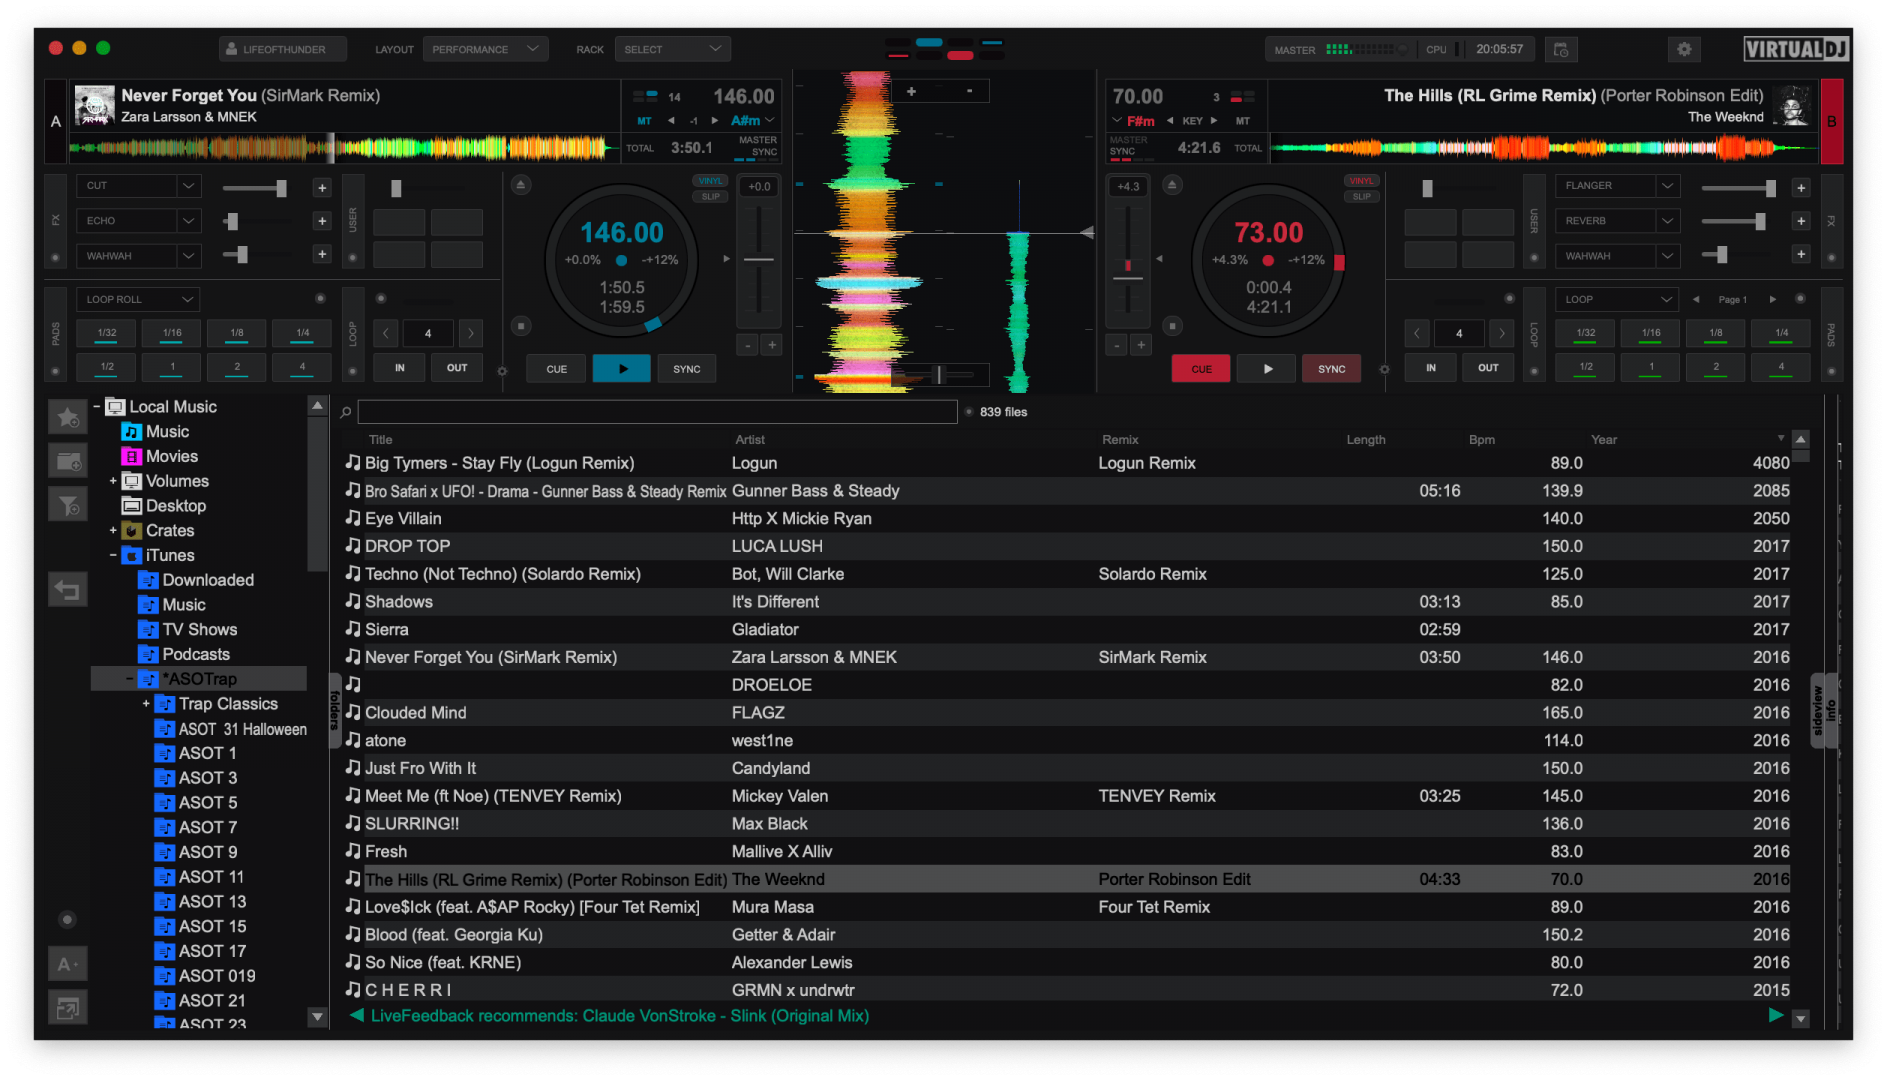Click deck A stop button below the jog wheel
This screenshot has width=1887, height=1080.
pyautogui.click(x=520, y=326)
